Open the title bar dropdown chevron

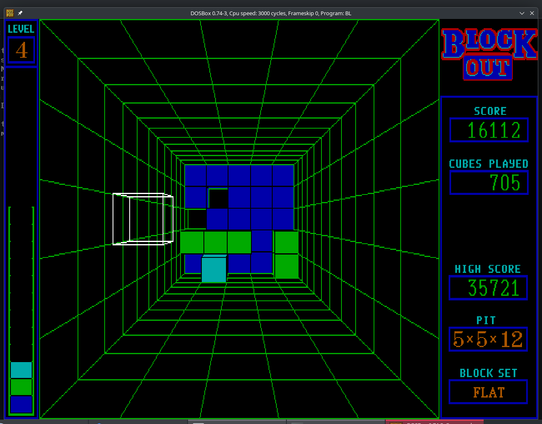tap(522, 13)
